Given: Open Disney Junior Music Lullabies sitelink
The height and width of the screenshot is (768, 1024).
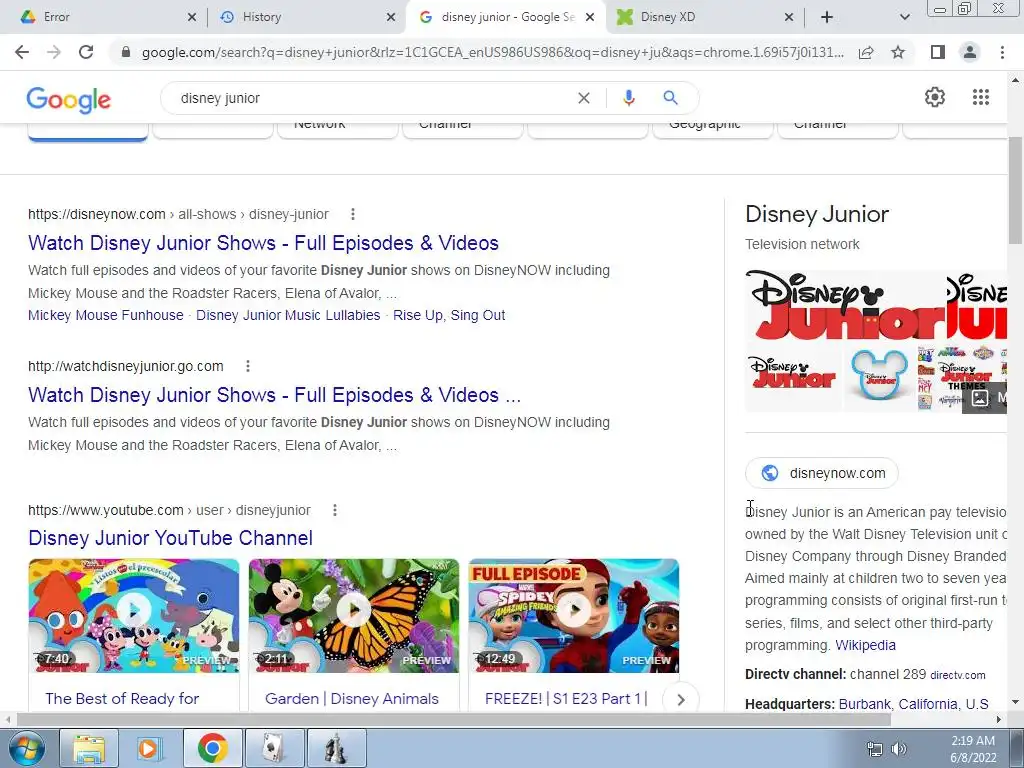Looking at the screenshot, I should tap(288, 315).
